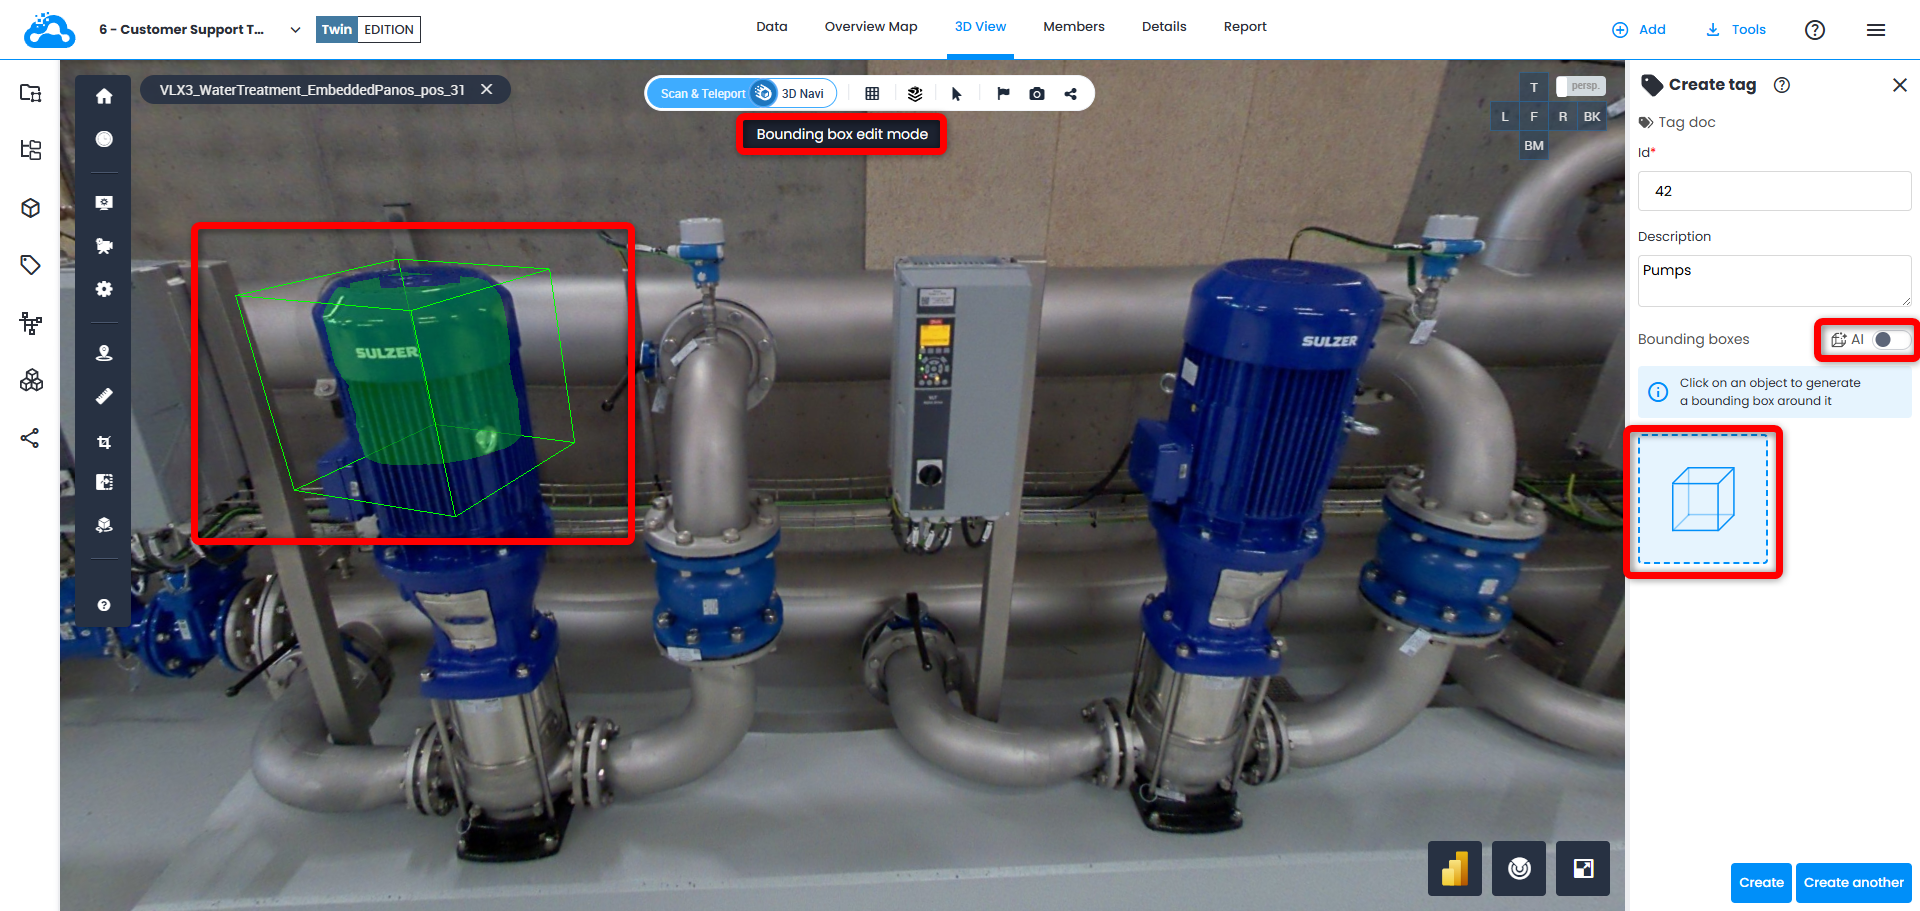Open the Members tab

(1074, 27)
